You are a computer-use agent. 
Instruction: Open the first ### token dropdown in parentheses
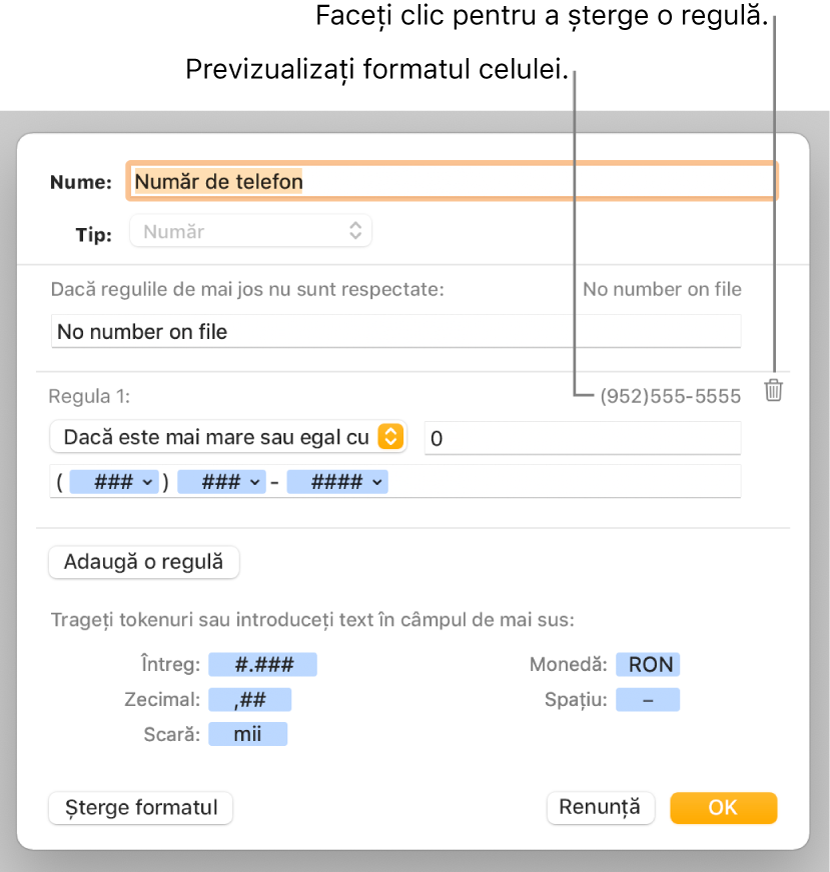click(113, 481)
